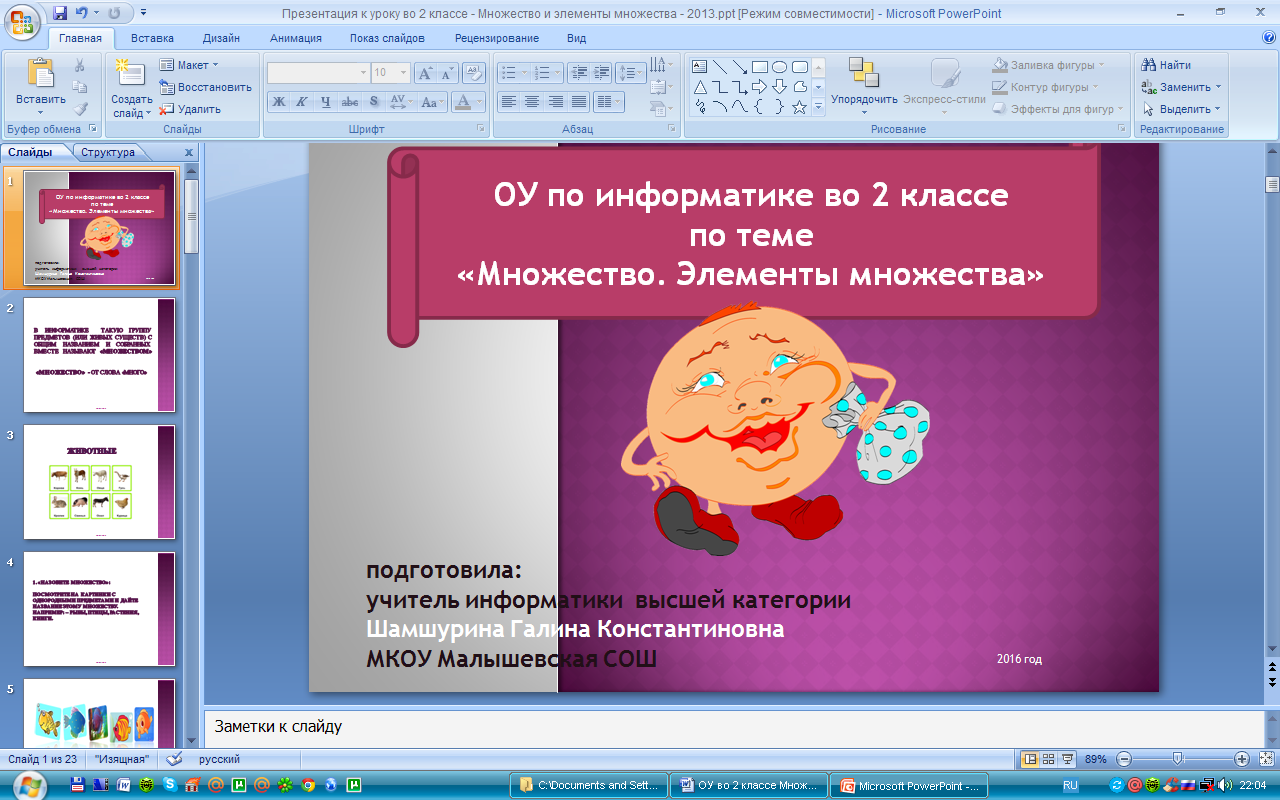Open the Упорядочить arrange dropdown
Image resolution: width=1280 pixels, height=800 pixels.
[864, 87]
